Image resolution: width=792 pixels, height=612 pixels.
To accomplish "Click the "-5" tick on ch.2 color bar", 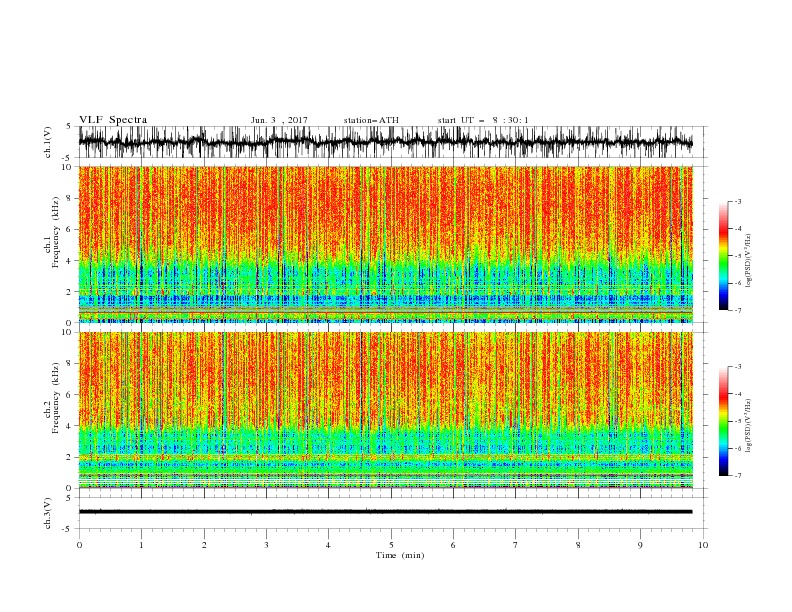I will (737, 421).
